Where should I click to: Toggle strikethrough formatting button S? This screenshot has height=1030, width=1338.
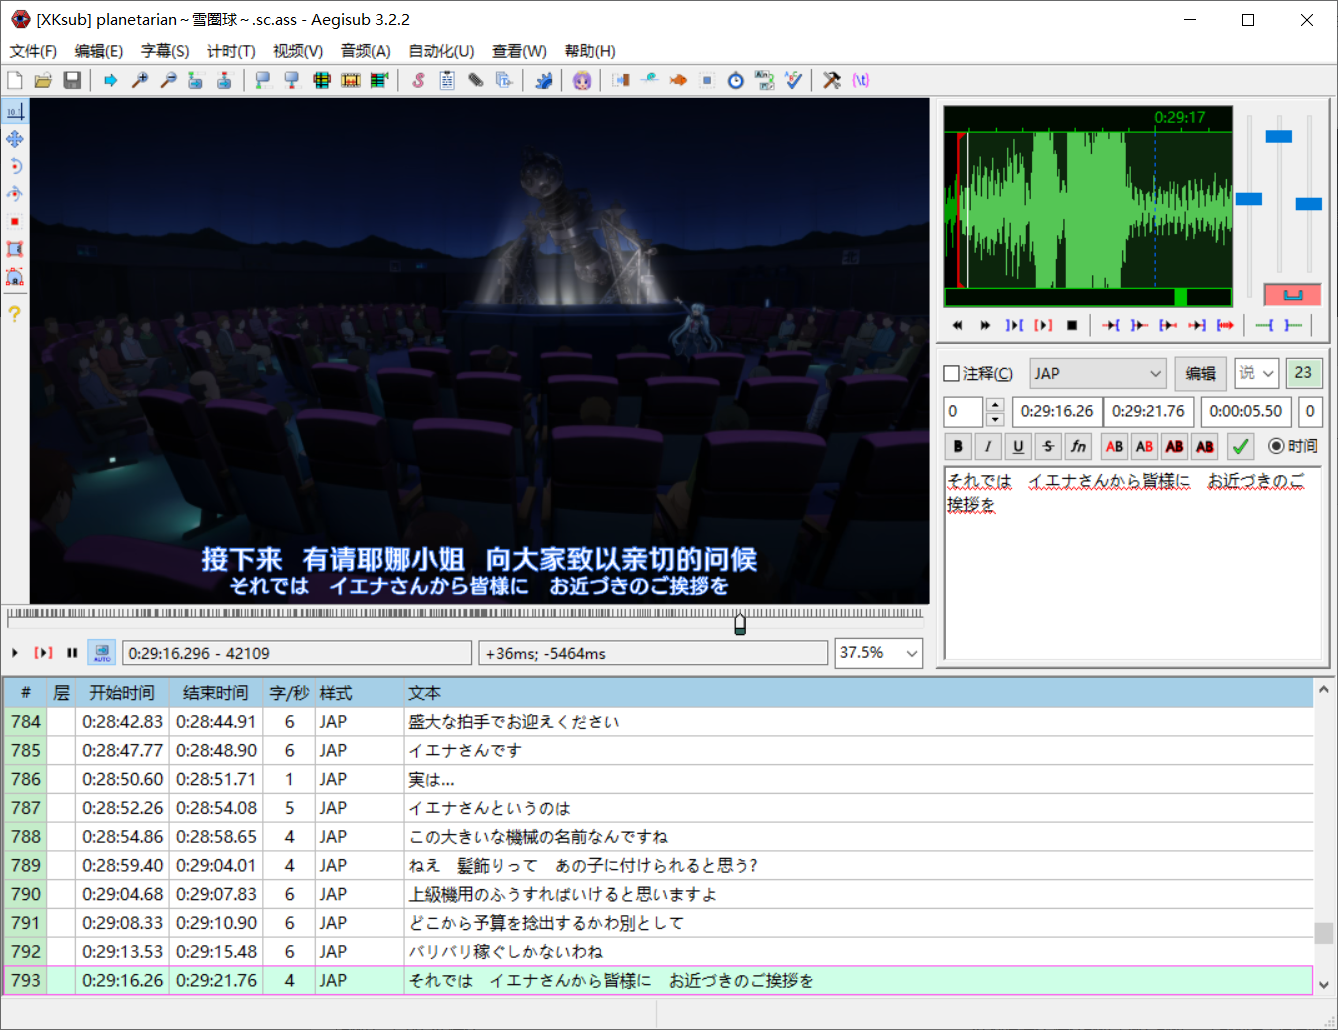click(x=1048, y=446)
